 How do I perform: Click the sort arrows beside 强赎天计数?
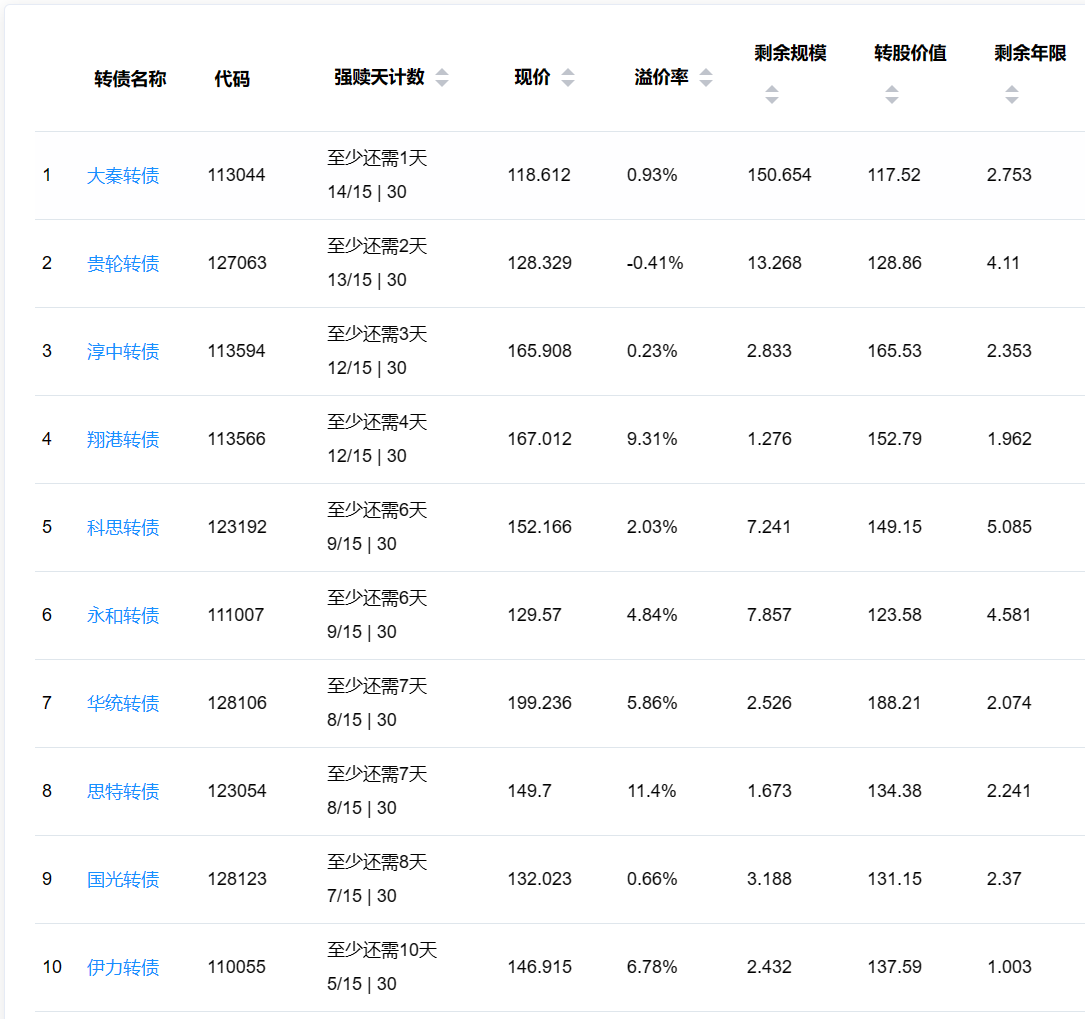pyautogui.click(x=442, y=78)
